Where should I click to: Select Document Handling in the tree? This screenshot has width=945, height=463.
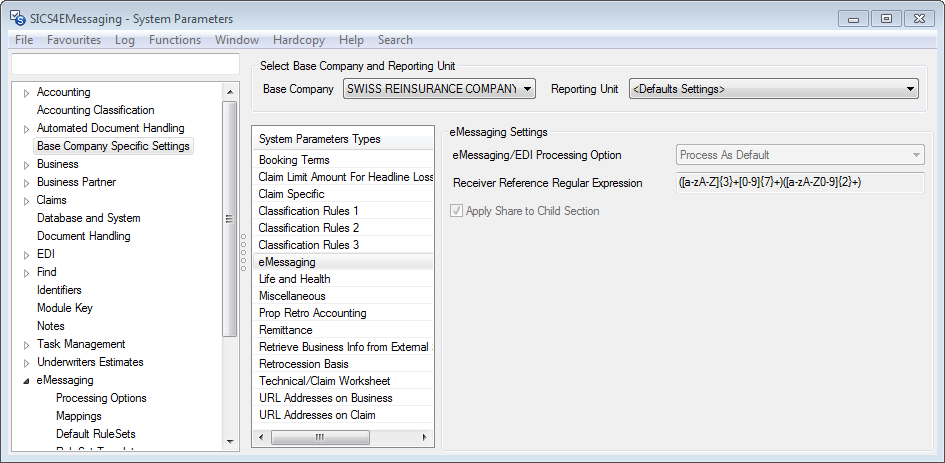(84, 236)
